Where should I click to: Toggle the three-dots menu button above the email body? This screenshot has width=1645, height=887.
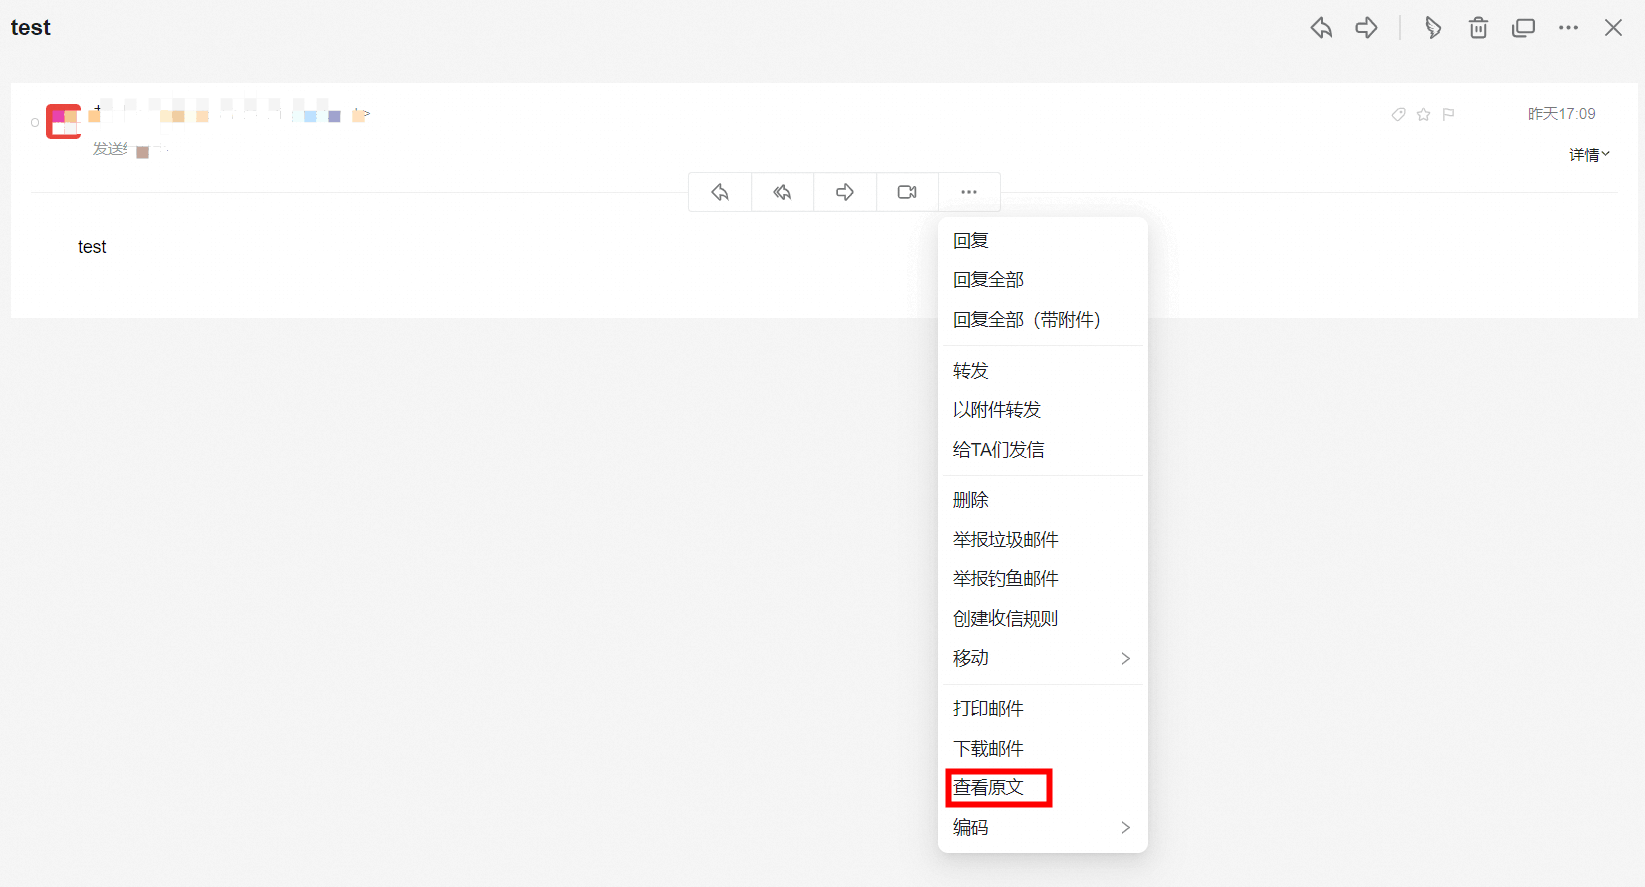pos(969,192)
